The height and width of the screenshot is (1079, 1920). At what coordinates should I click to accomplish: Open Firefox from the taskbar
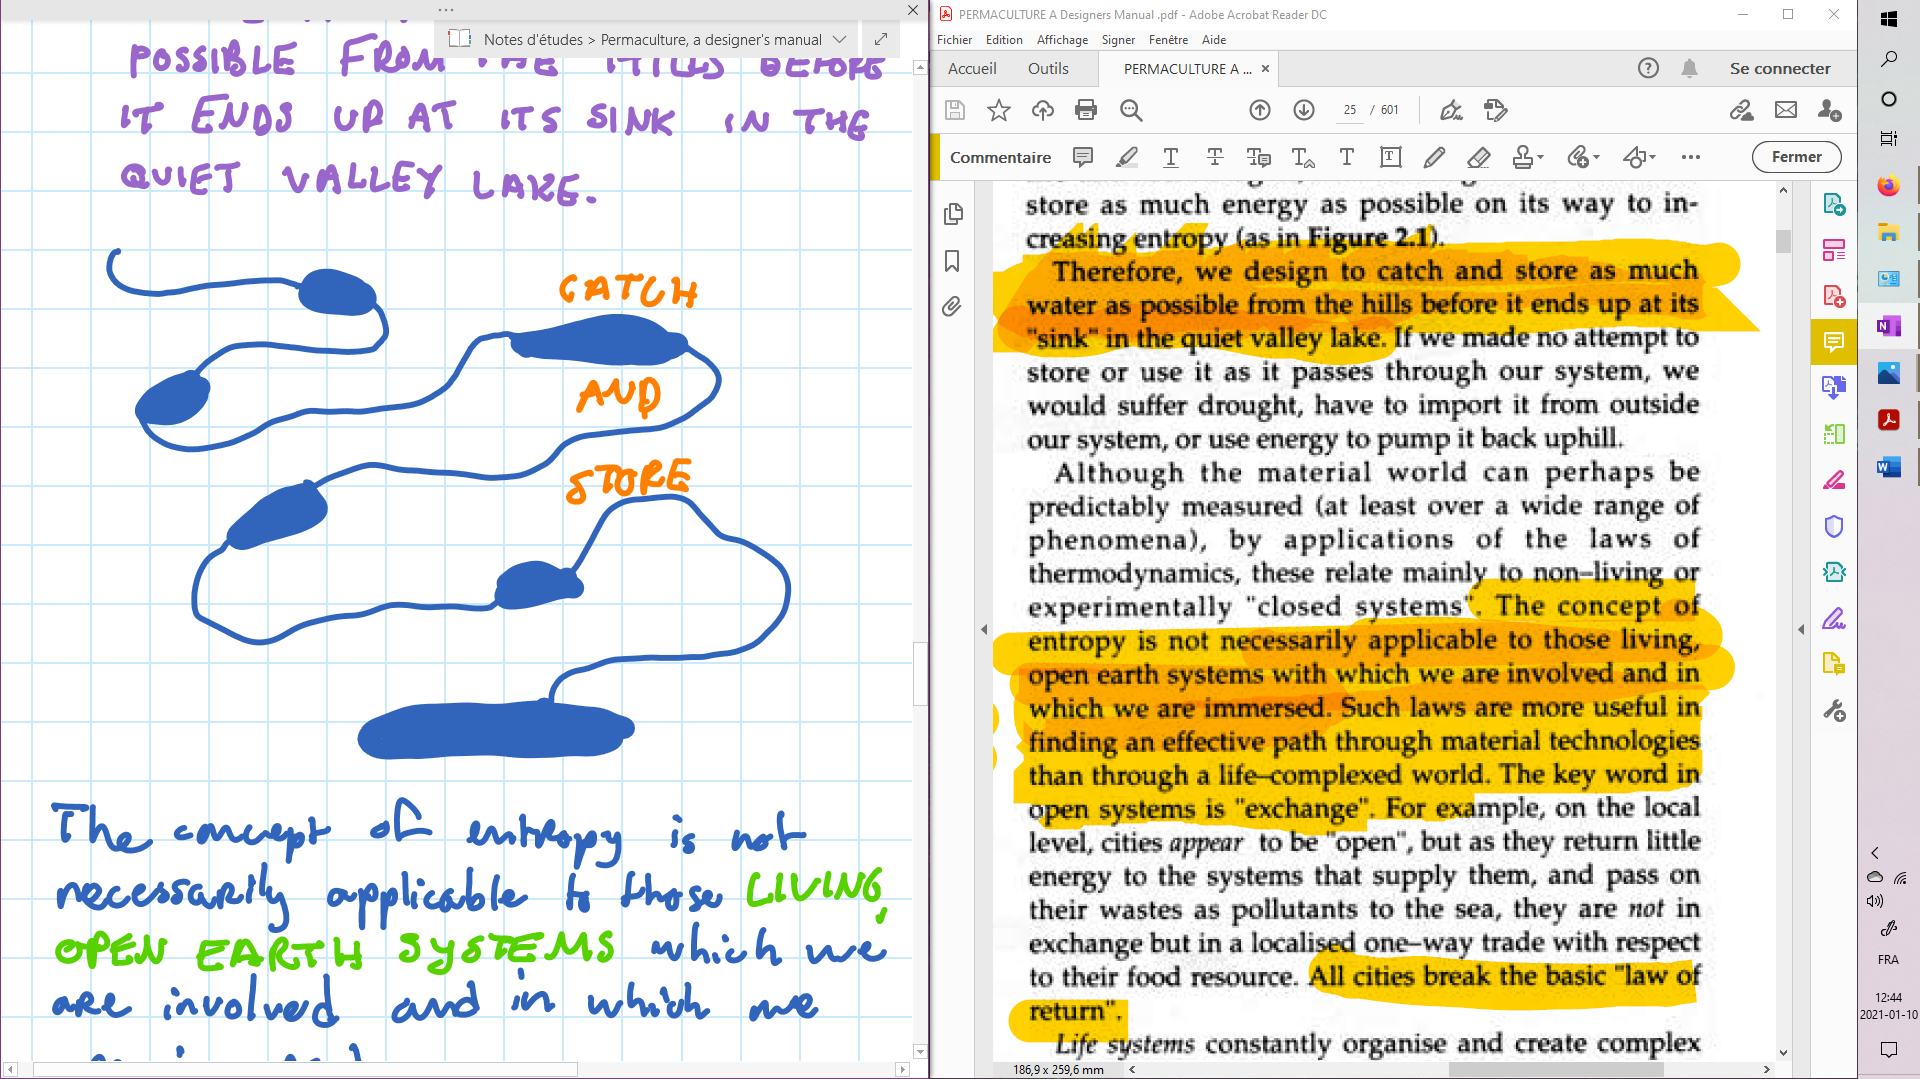1888,186
